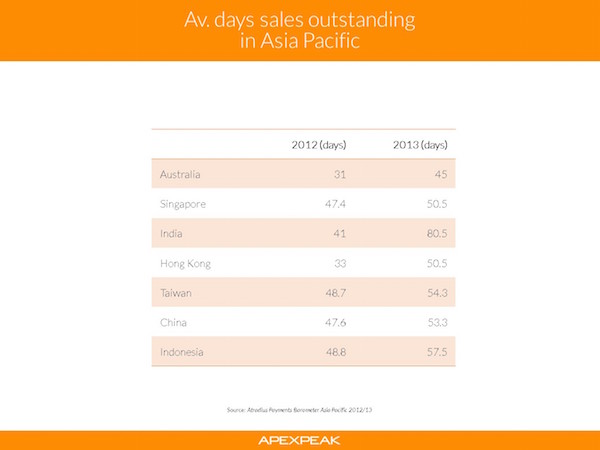600x450 pixels.
Task: Click the APEXPEAK logo in footer
Action: [299, 440]
